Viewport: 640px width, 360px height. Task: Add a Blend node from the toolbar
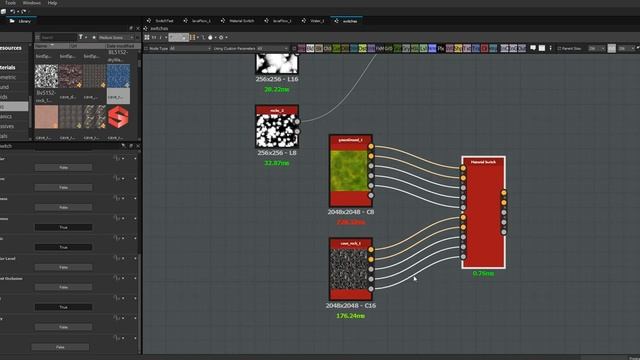pos(310,48)
